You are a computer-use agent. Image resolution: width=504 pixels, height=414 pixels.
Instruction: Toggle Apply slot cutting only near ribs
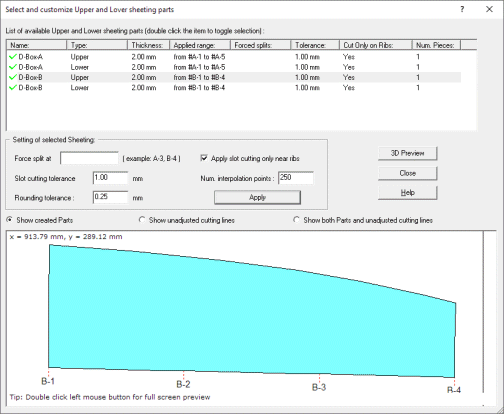204,158
